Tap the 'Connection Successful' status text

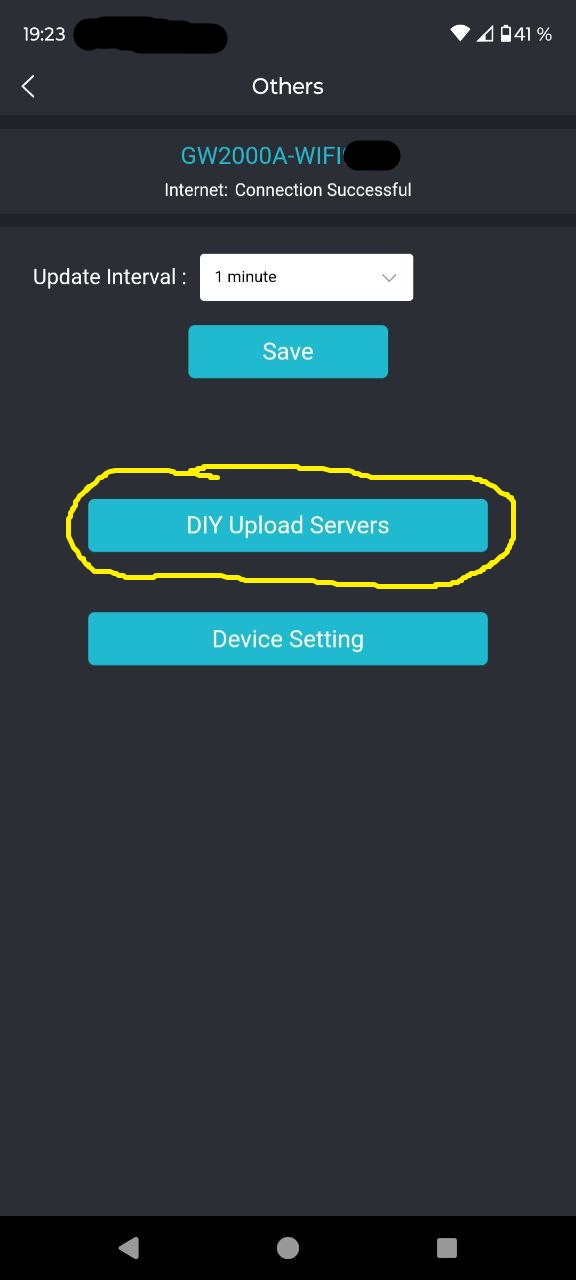pyautogui.click(x=323, y=190)
